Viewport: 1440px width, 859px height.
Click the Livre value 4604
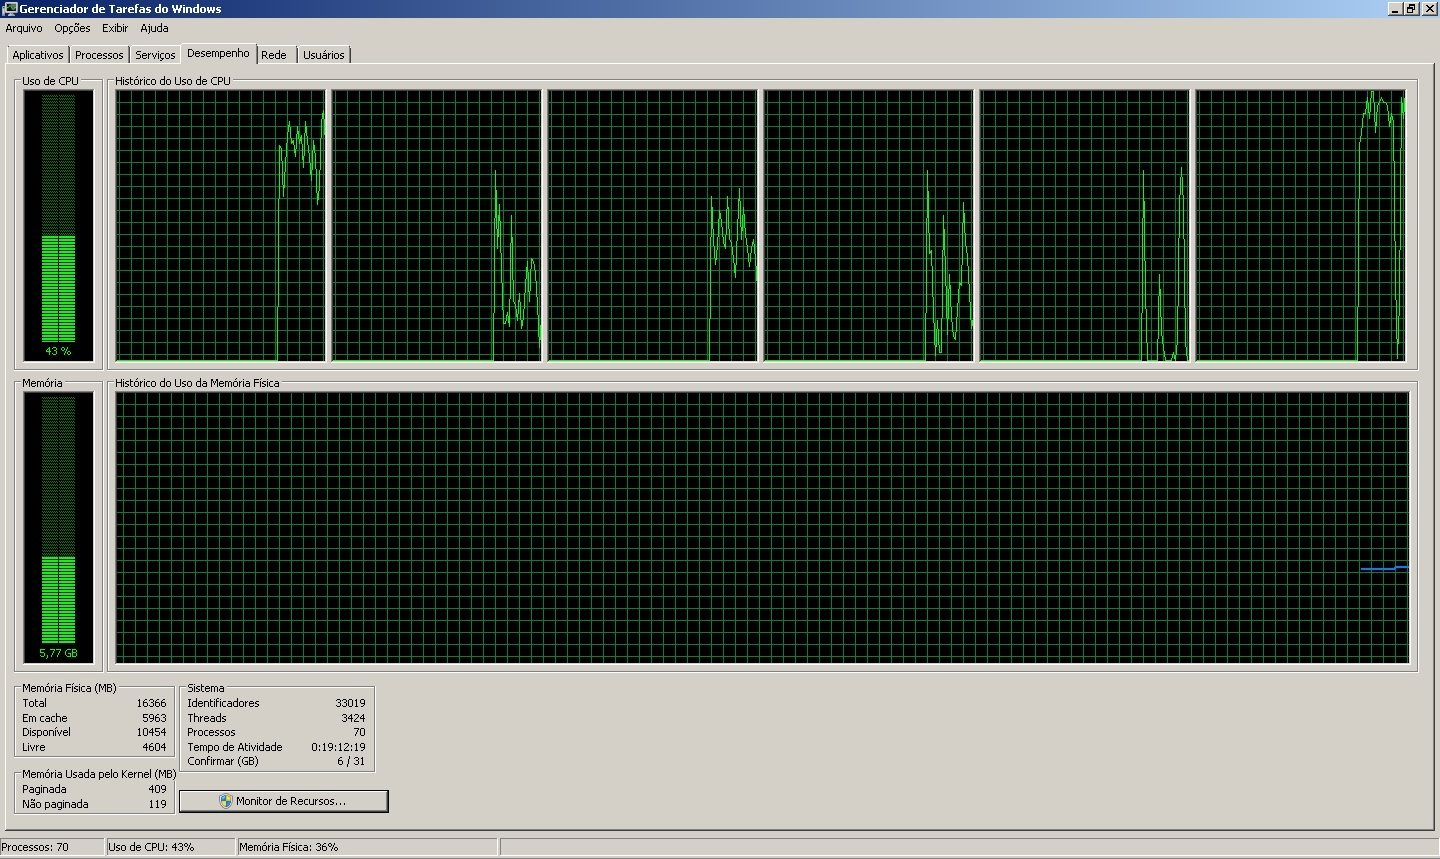click(x=154, y=747)
